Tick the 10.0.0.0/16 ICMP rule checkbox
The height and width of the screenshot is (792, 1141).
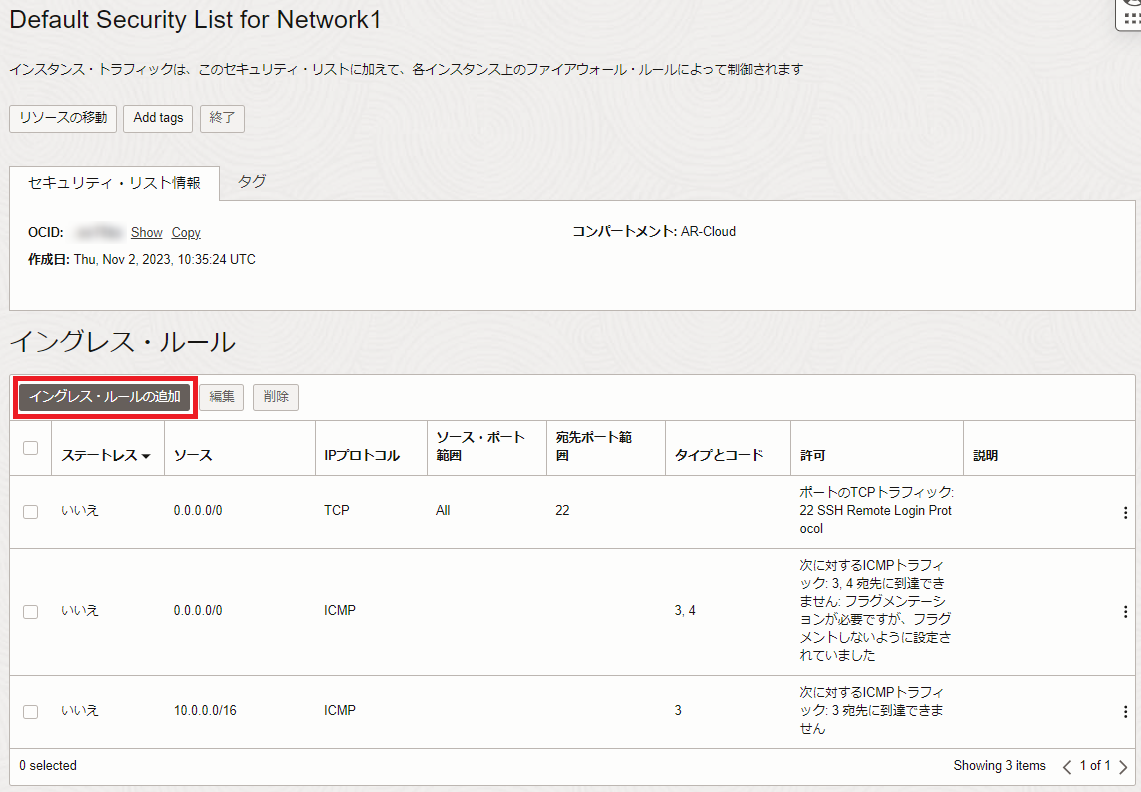tap(30, 711)
